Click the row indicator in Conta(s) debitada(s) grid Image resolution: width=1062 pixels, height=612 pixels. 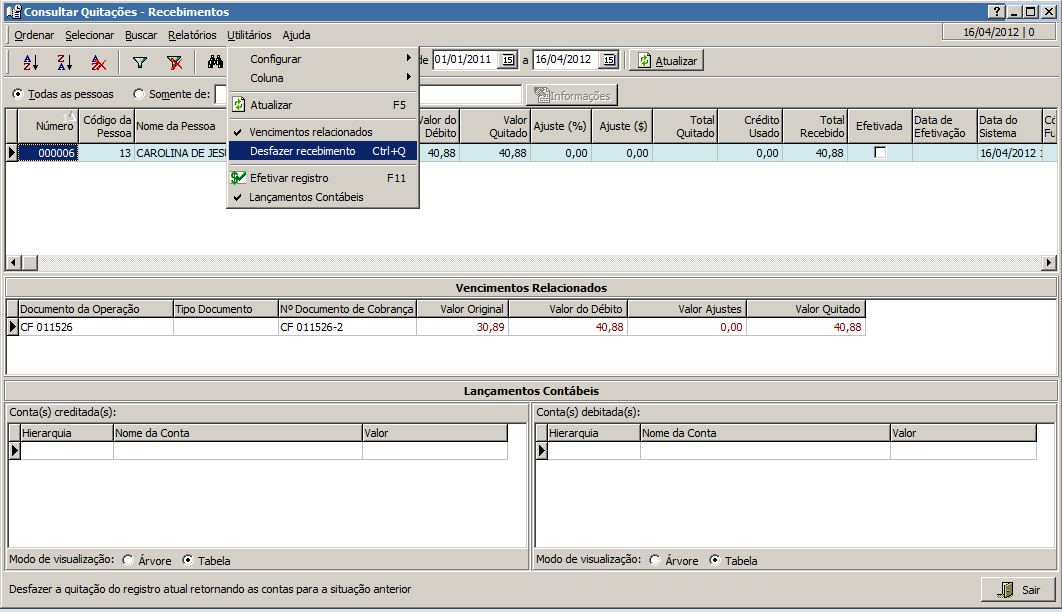click(x=541, y=450)
